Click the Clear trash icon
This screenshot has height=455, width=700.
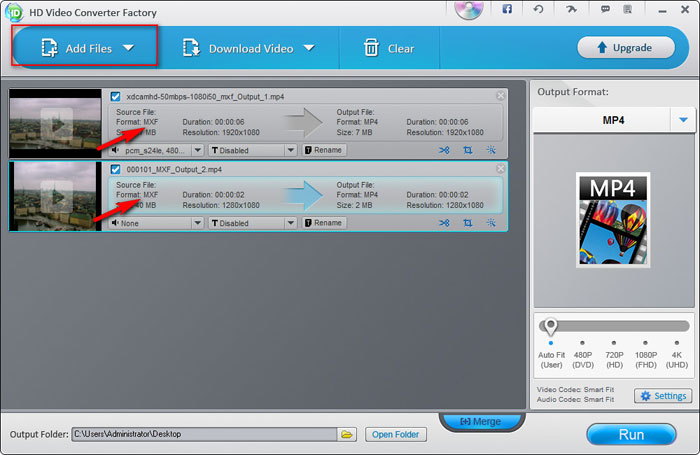point(371,48)
